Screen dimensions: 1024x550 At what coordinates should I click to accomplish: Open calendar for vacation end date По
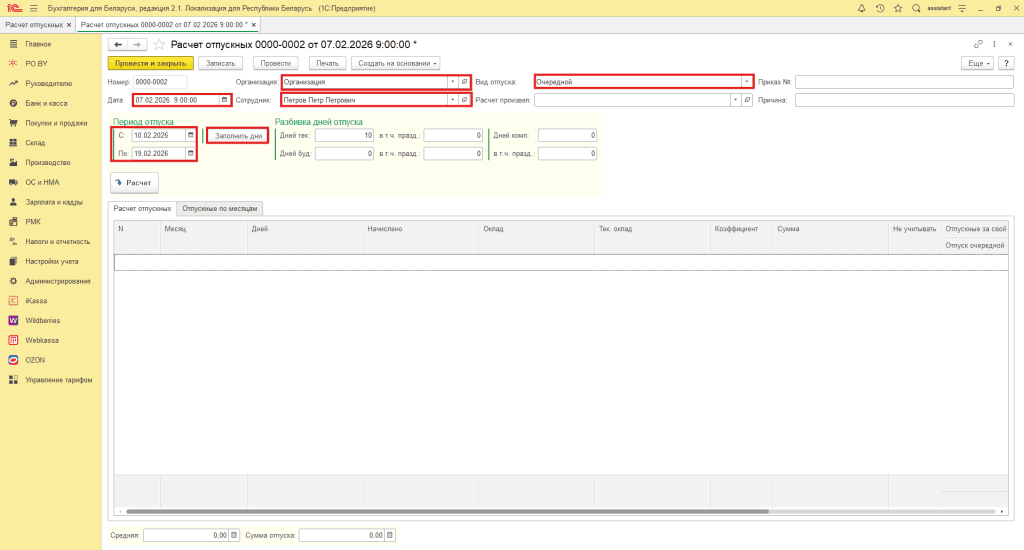(x=190, y=153)
